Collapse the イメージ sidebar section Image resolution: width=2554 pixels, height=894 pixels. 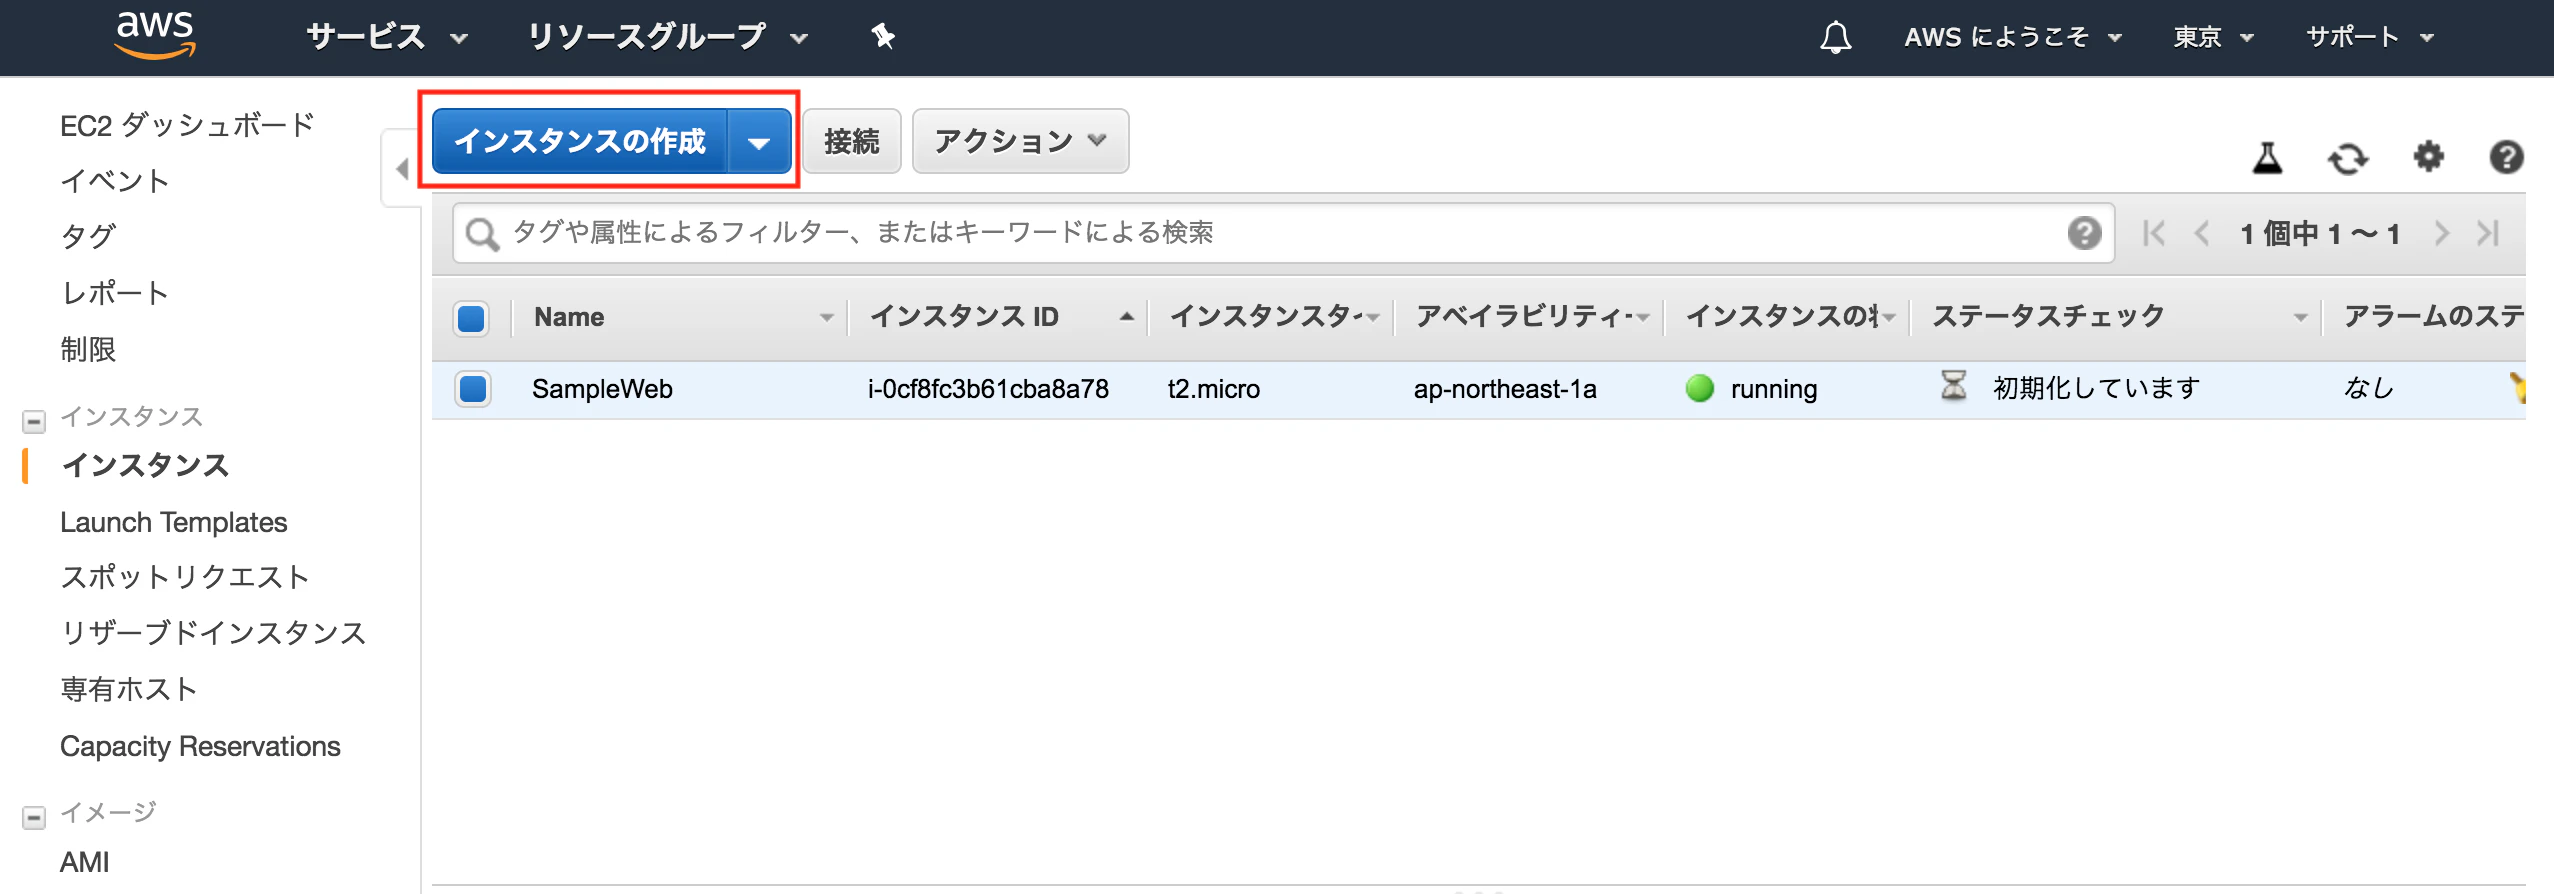[x=34, y=817]
